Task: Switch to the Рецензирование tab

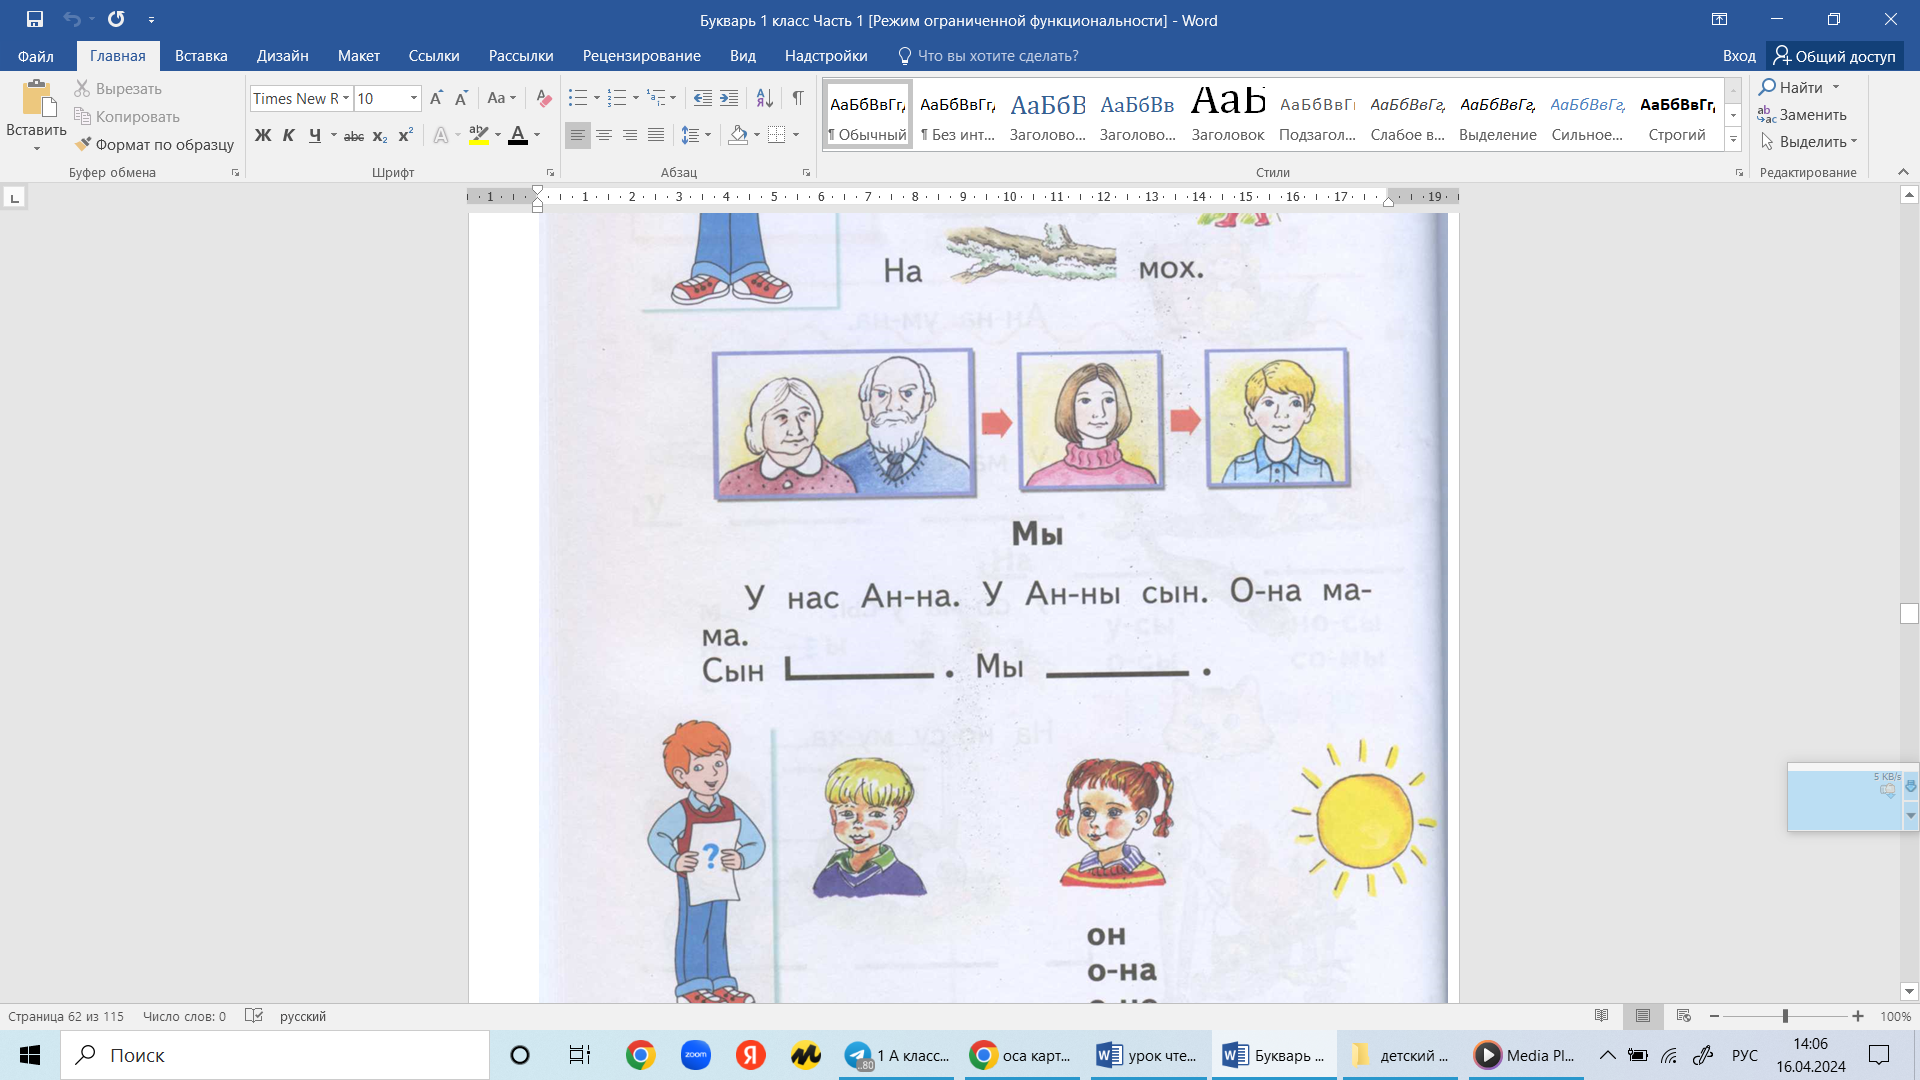Action: point(641,56)
